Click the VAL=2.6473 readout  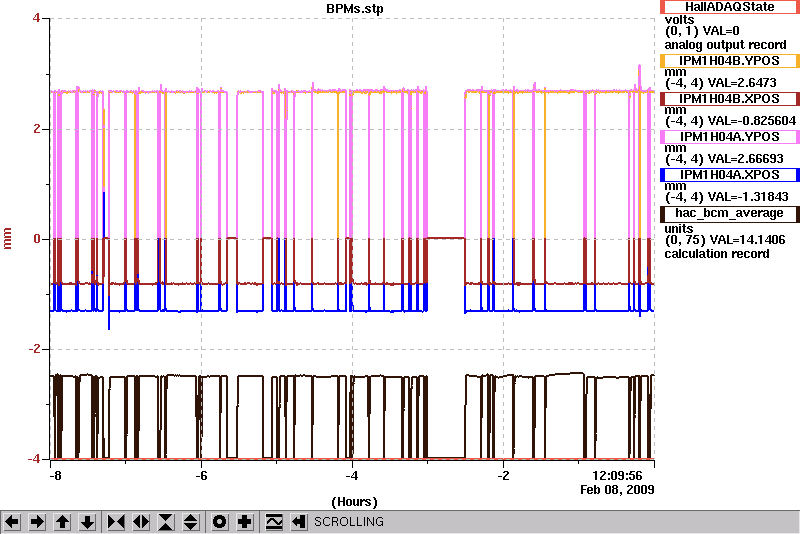pyautogui.click(x=742, y=83)
